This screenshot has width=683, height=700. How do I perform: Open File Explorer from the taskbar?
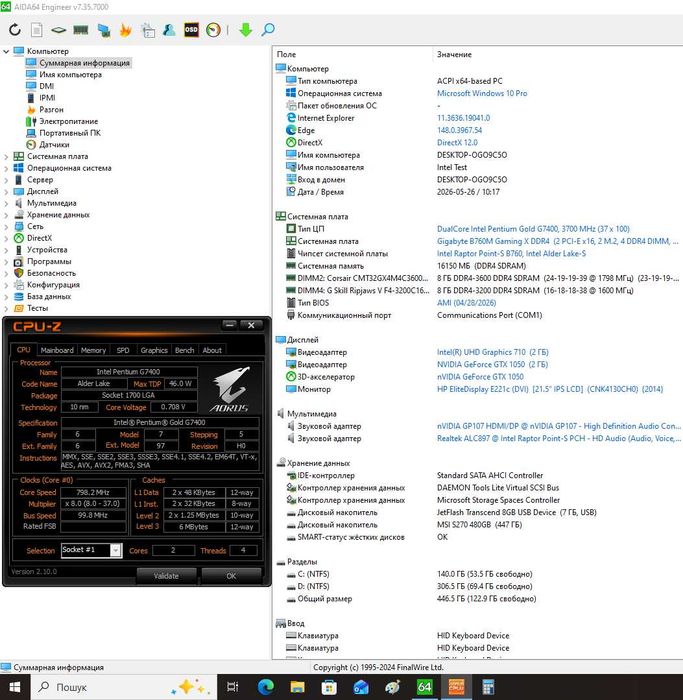pos(297,687)
